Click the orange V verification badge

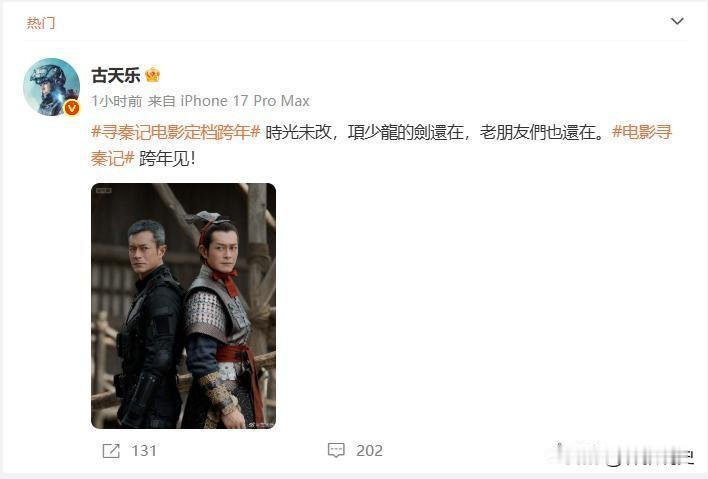[x=71, y=107]
